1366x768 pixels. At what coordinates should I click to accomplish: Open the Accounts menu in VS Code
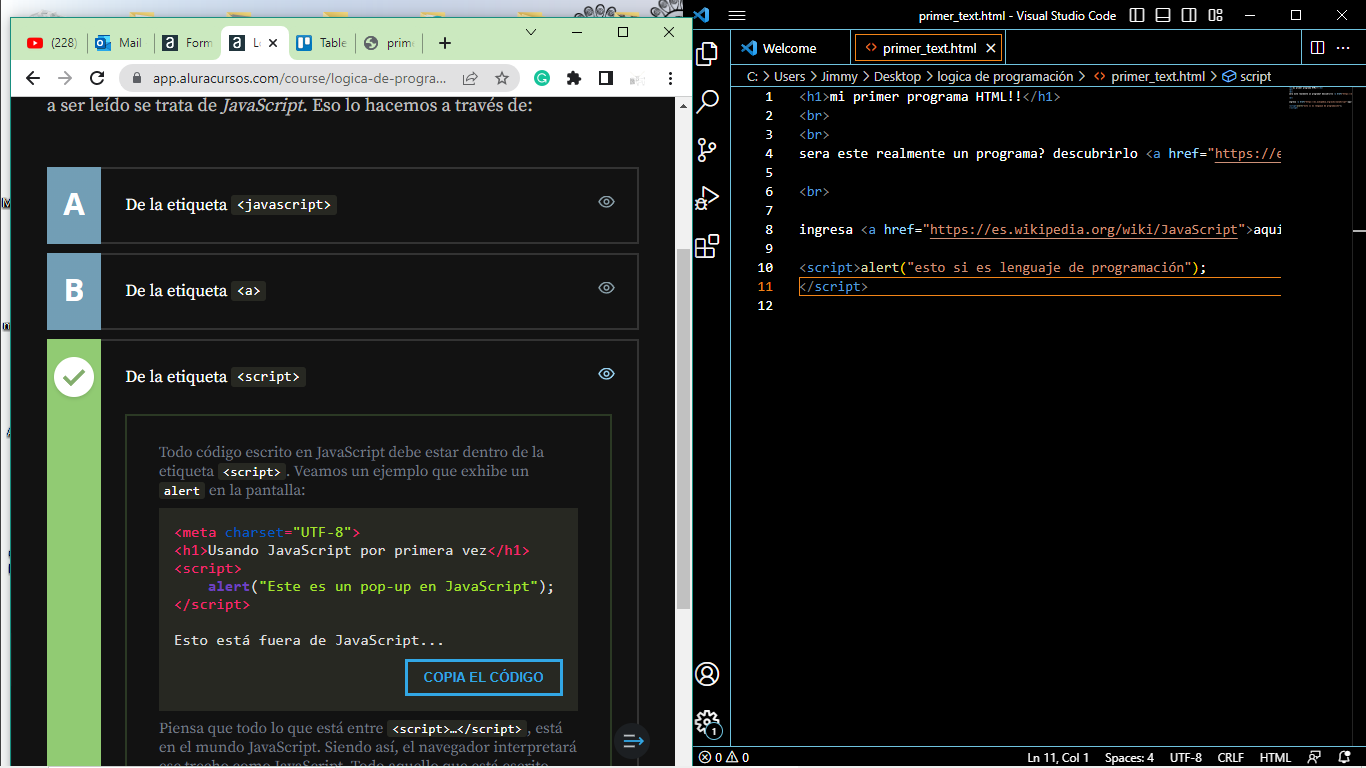pos(707,674)
